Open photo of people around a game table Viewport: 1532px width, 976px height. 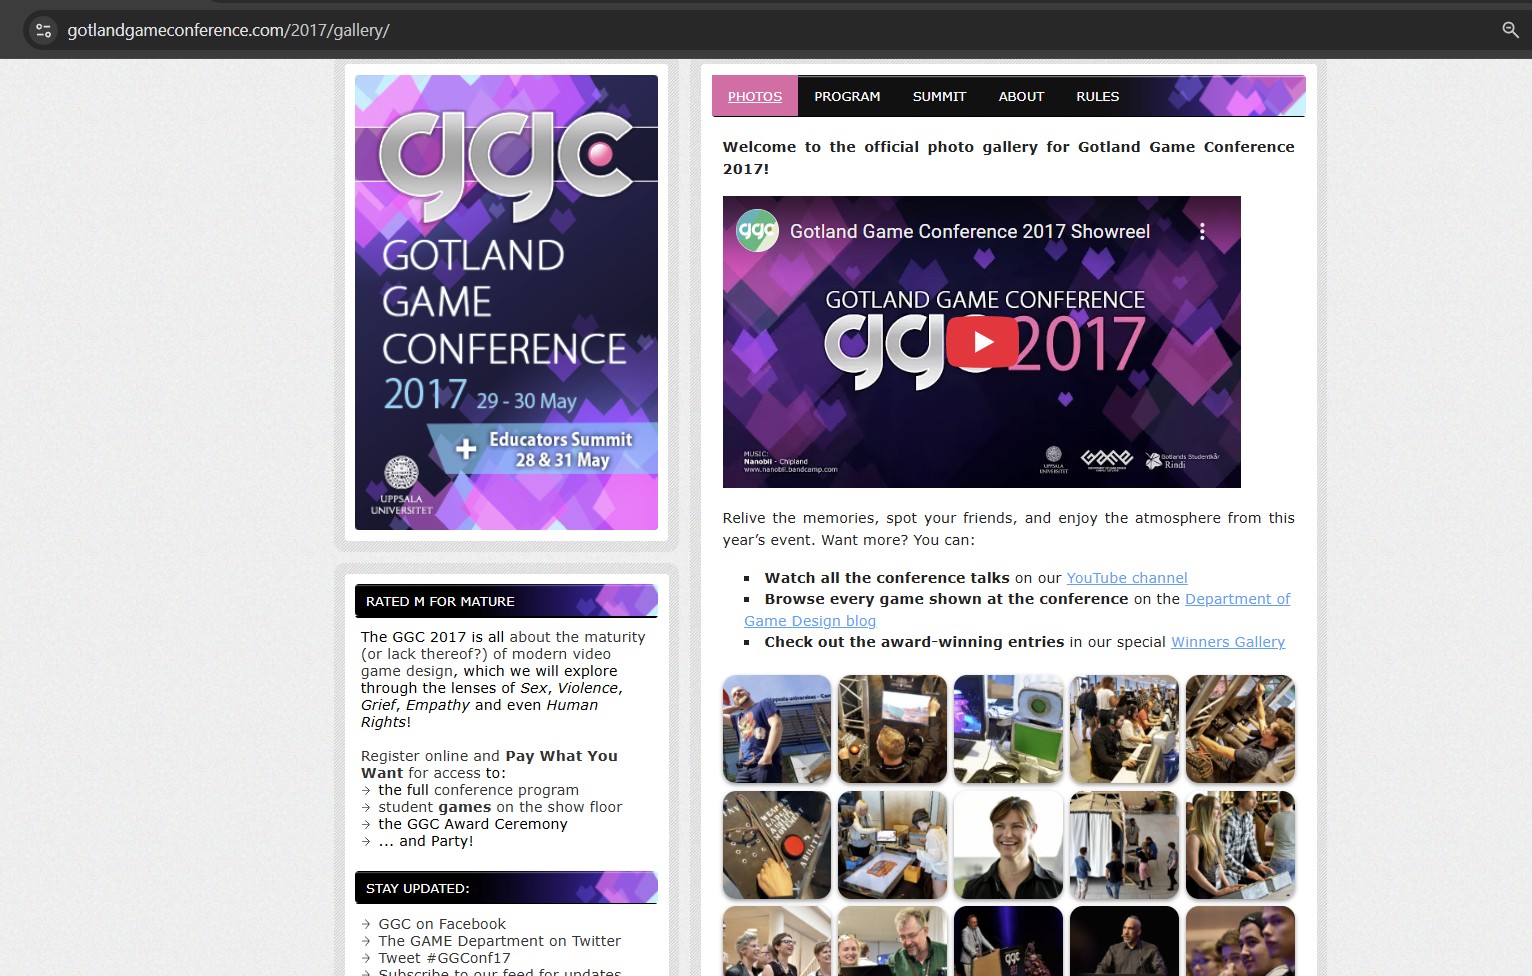[892, 845]
